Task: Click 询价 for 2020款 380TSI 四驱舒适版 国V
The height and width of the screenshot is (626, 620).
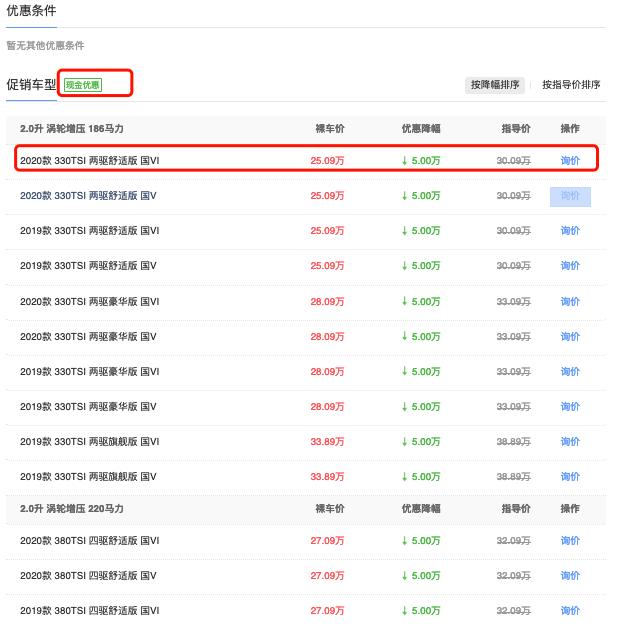Action: click(570, 576)
